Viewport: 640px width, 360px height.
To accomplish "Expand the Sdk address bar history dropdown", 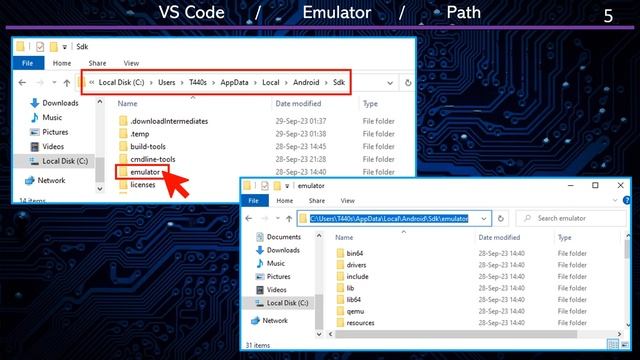I will pos(390,83).
